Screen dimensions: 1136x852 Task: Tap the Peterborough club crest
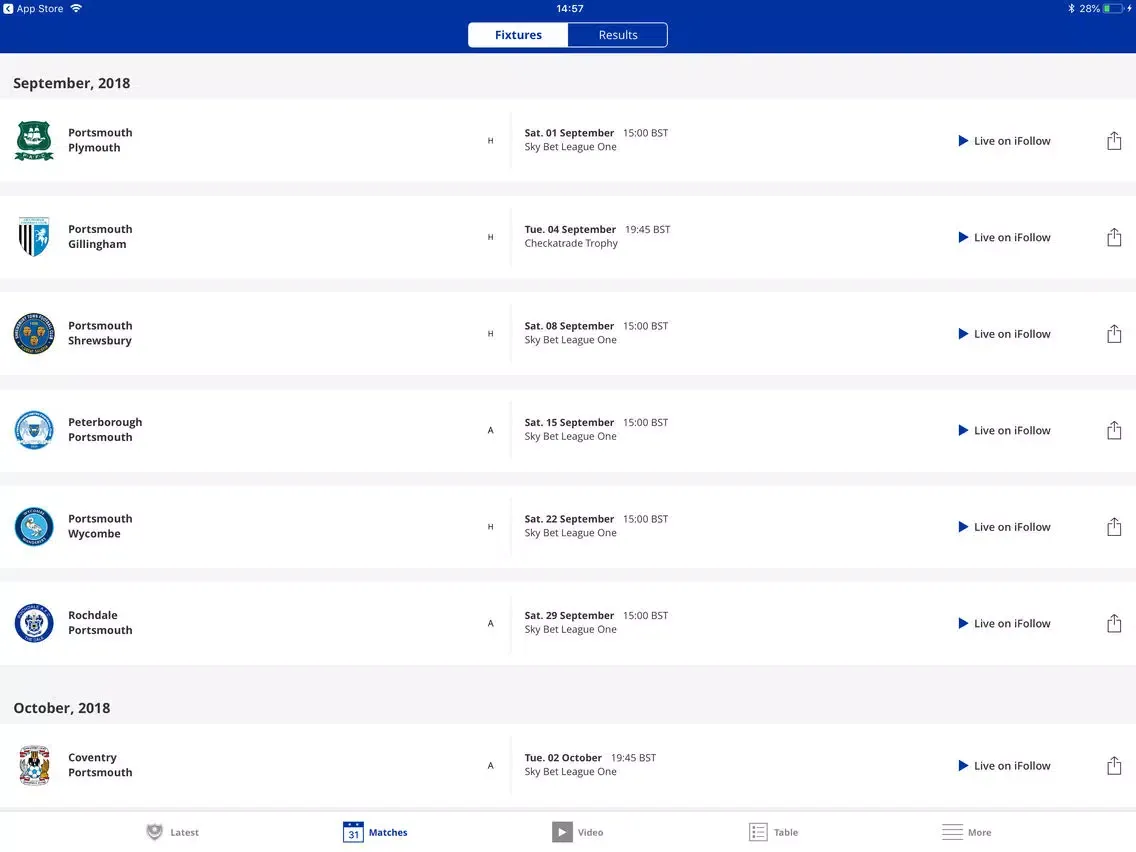[x=34, y=430]
